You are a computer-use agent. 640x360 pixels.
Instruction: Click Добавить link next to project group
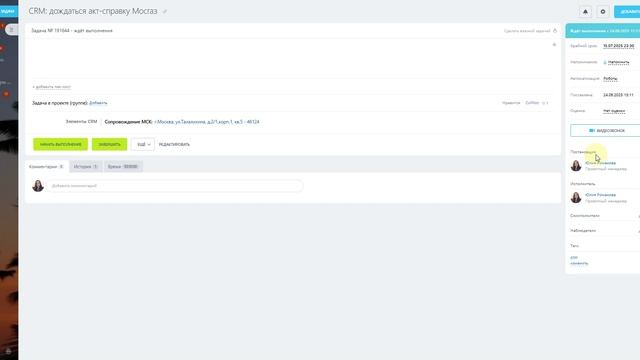[x=98, y=103]
